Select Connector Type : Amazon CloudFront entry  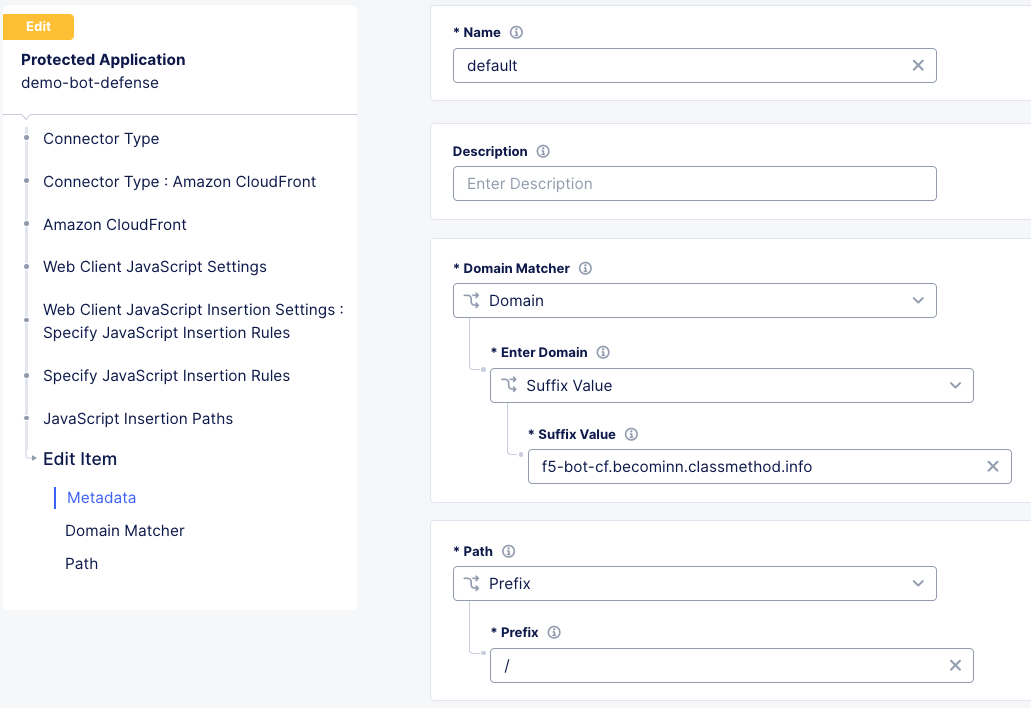click(178, 181)
